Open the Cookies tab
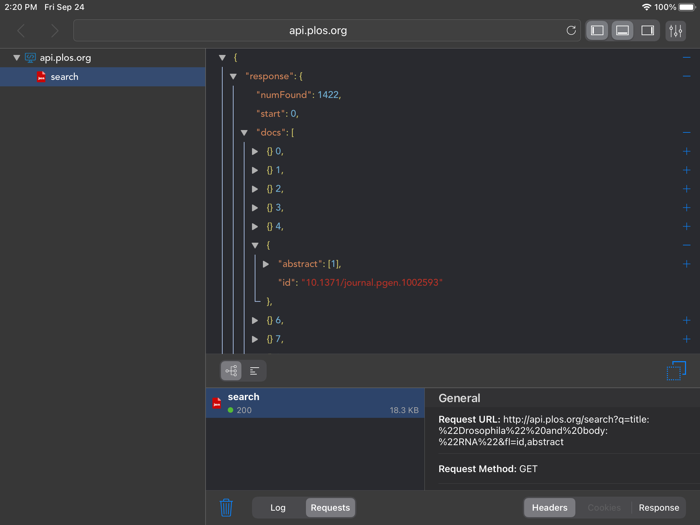Viewport: 700px width, 525px height. [x=604, y=508]
